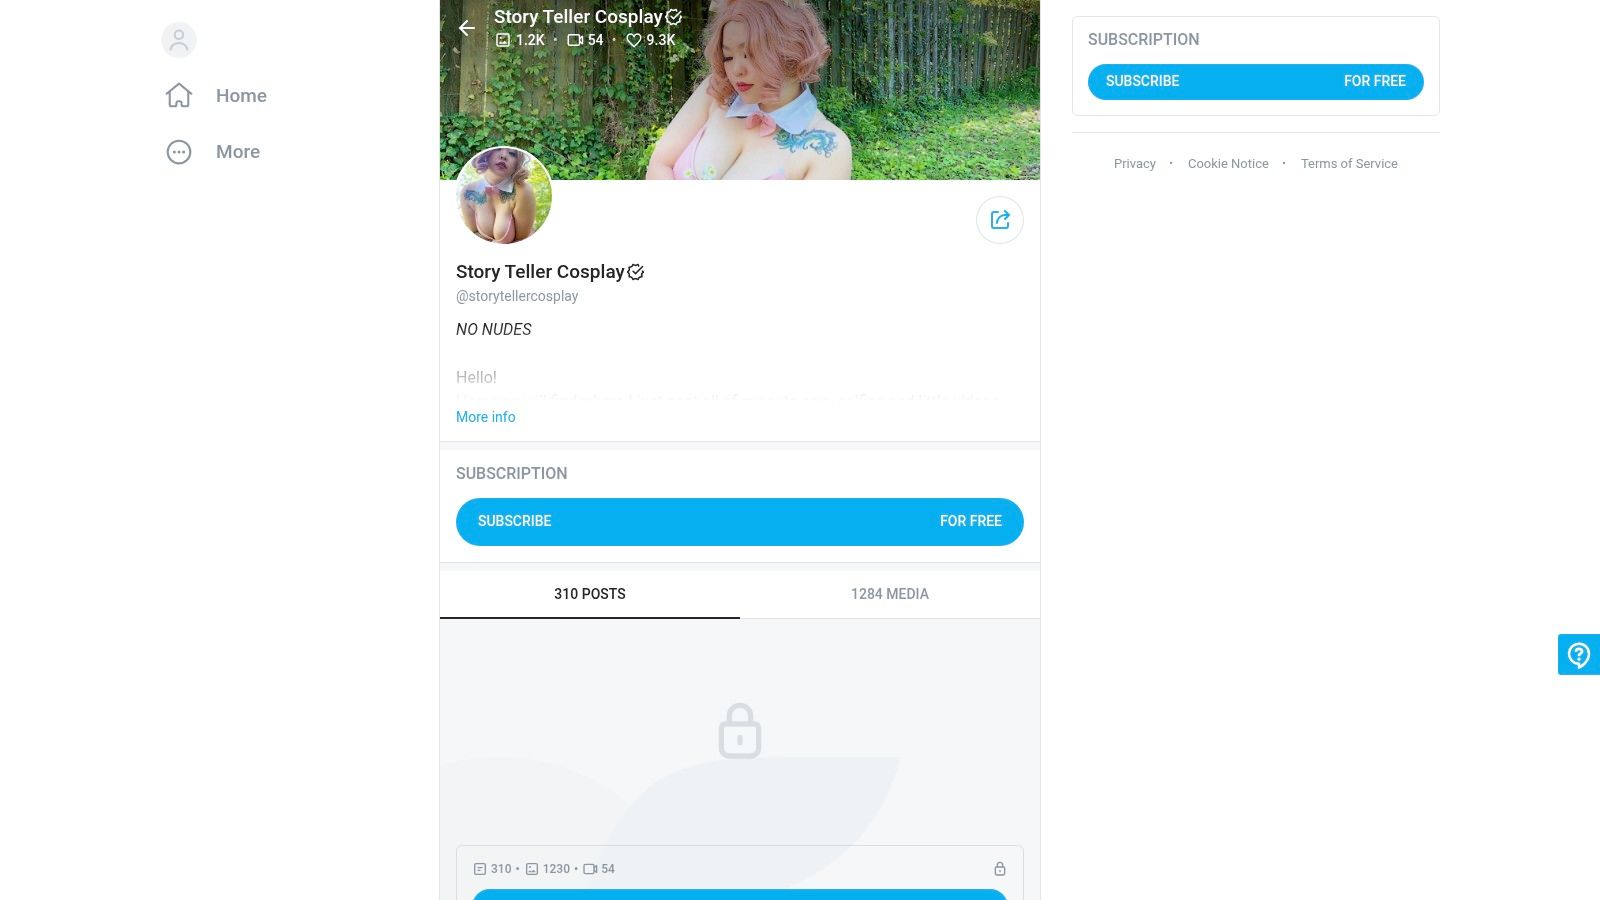The height and width of the screenshot is (900, 1600).
Task: Click the share profile icon
Action: pyautogui.click(x=1000, y=220)
